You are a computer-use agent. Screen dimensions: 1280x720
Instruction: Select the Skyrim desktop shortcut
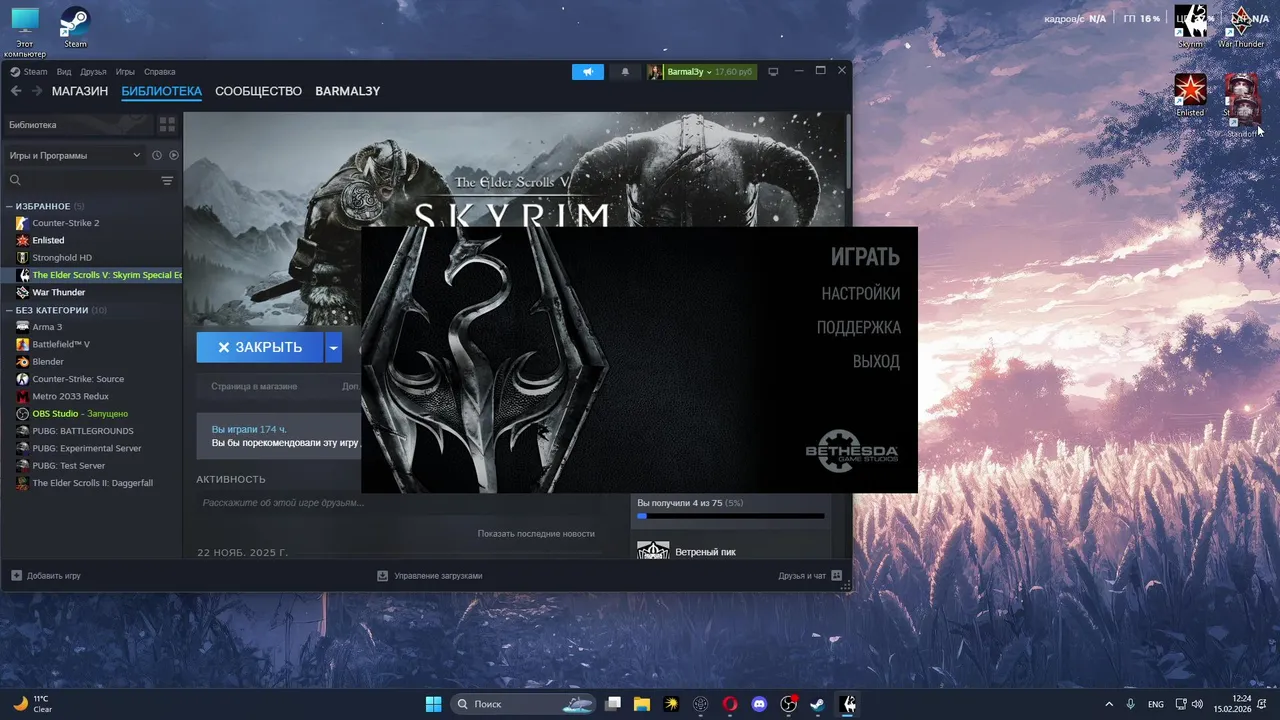pos(1190,27)
